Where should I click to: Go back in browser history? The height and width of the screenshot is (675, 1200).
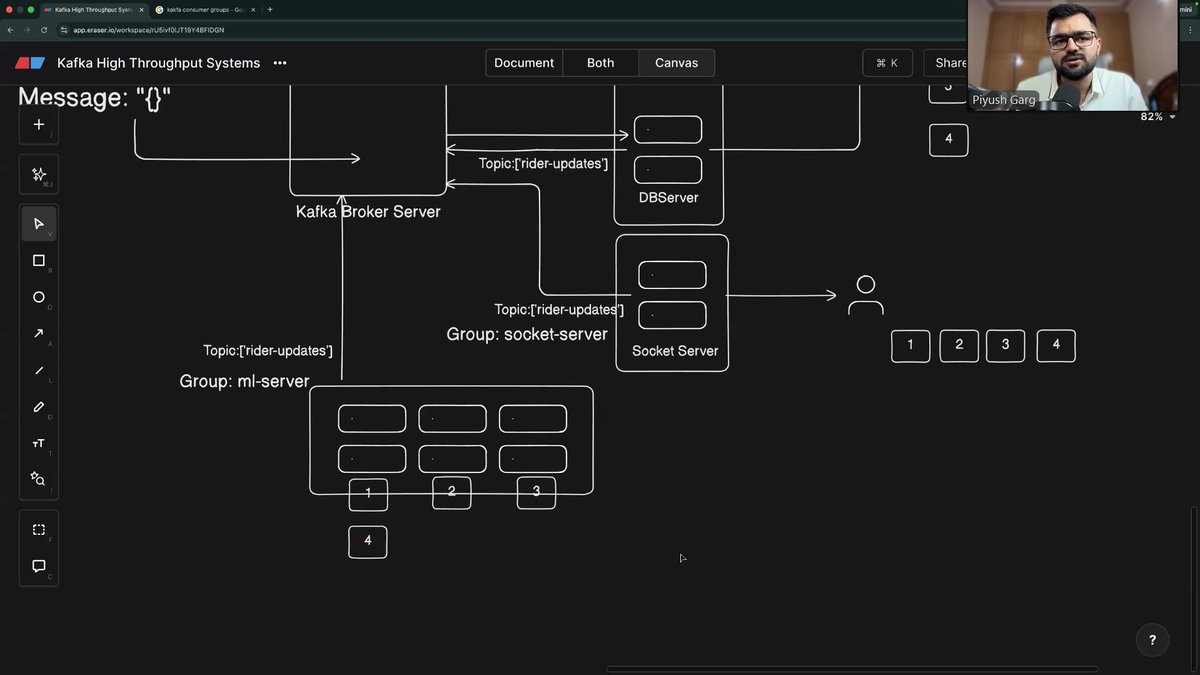11,30
